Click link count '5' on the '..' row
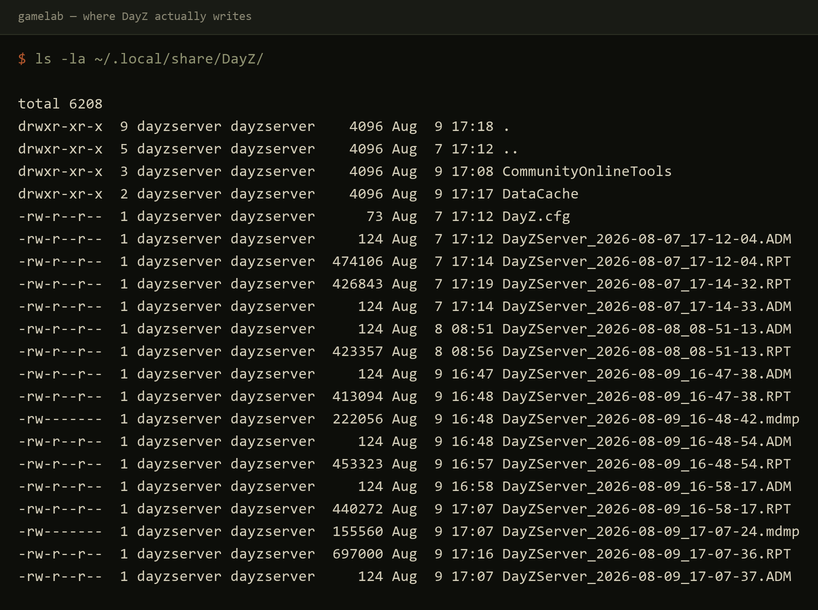The height and width of the screenshot is (610, 818). point(124,149)
